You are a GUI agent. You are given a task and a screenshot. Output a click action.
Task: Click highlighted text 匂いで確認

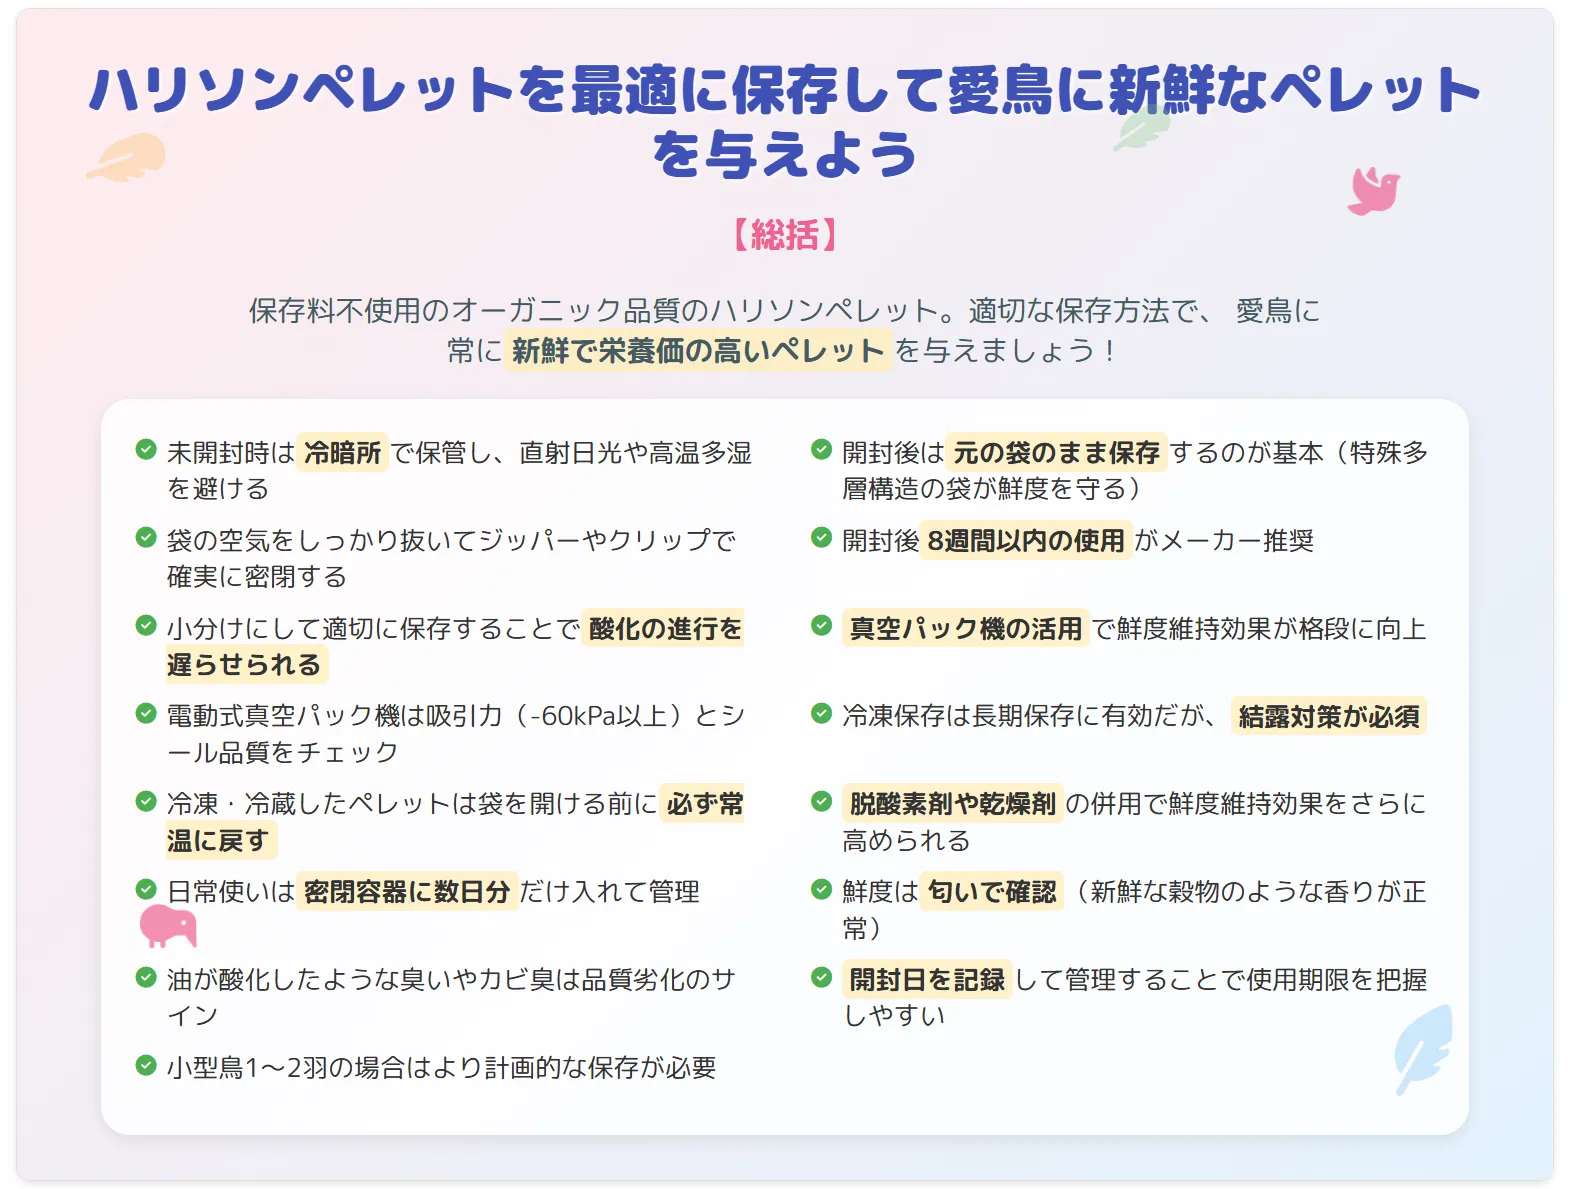tap(992, 892)
